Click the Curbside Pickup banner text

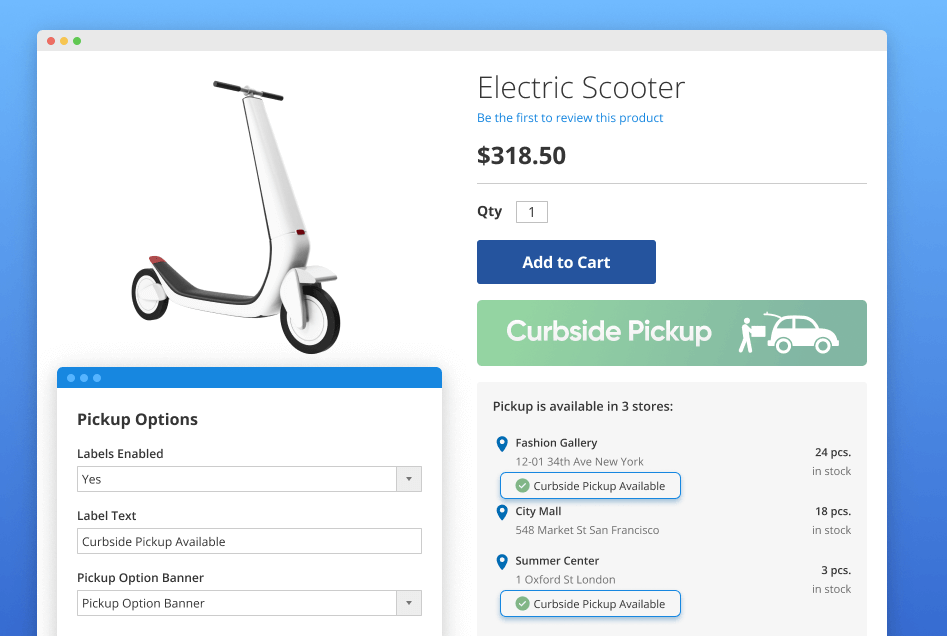(x=609, y=332)
